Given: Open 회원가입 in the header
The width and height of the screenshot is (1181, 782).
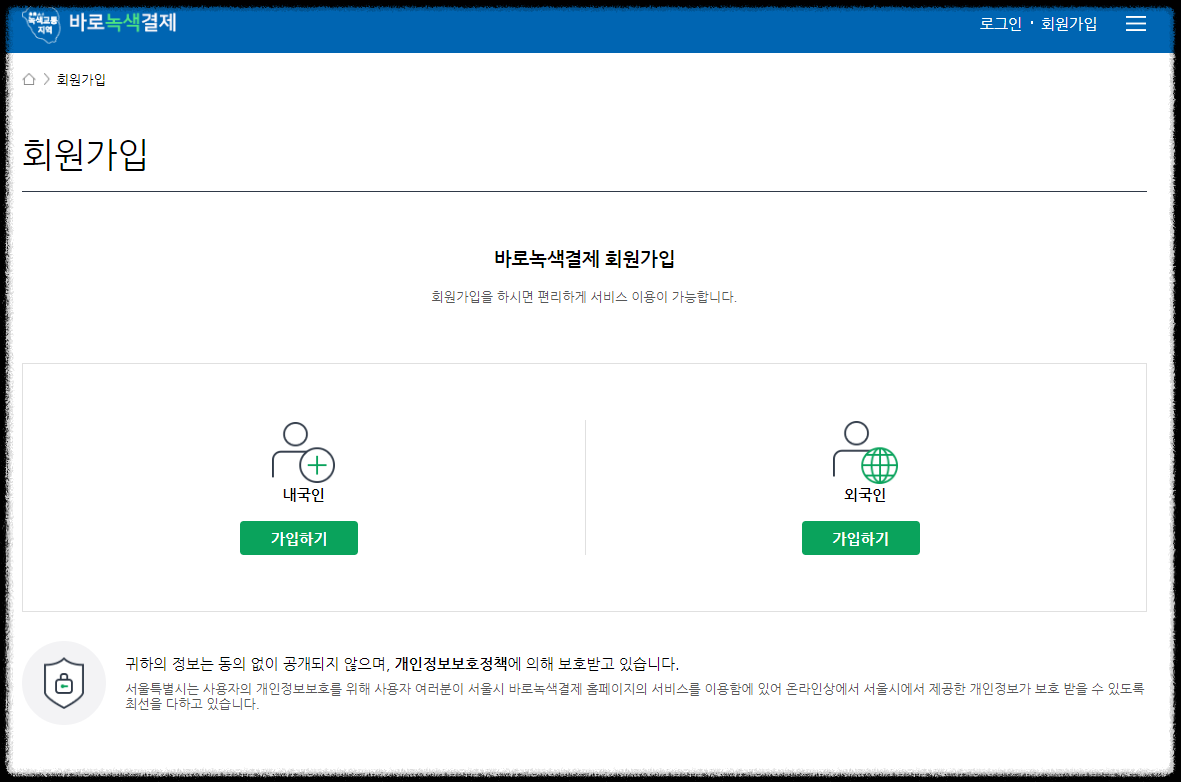Looking at the screenshot, I should tap(1068, 24).
